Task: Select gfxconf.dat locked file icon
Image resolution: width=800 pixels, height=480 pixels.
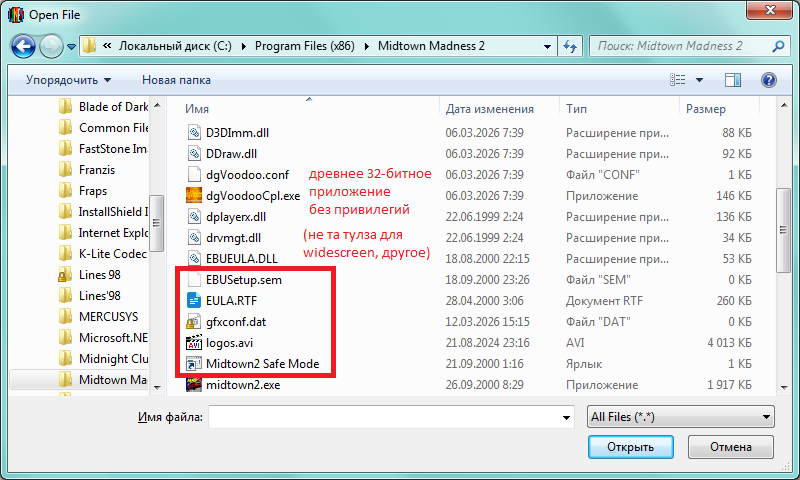Action: 194,321
